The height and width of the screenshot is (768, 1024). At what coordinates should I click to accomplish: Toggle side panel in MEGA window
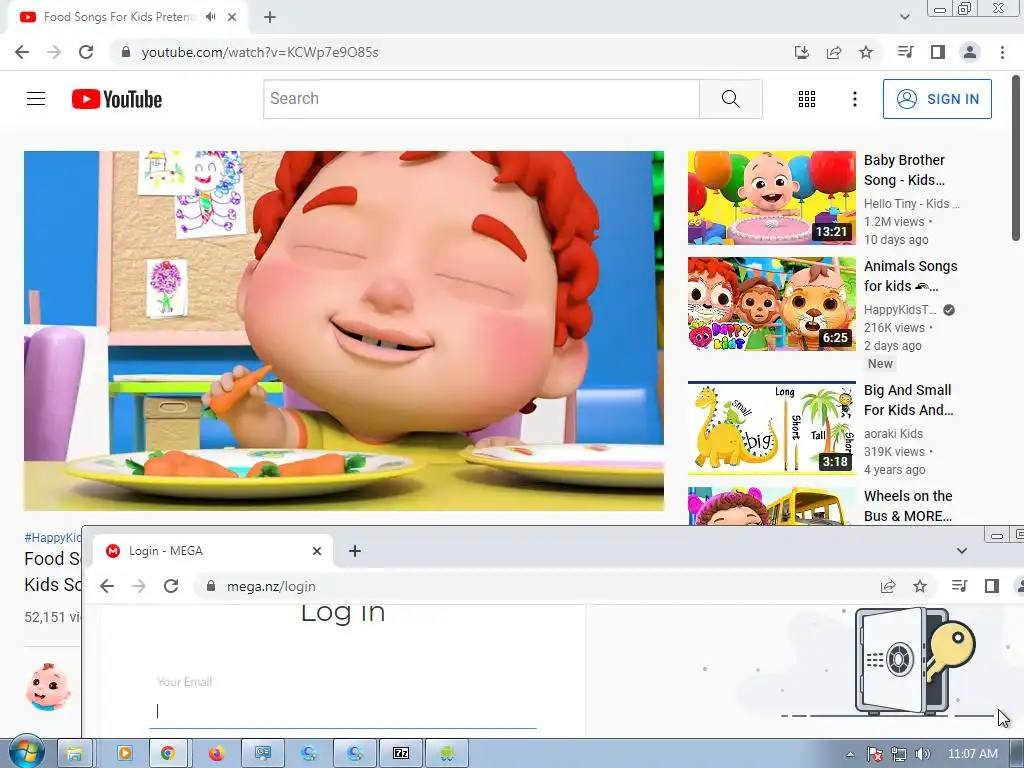991,586
